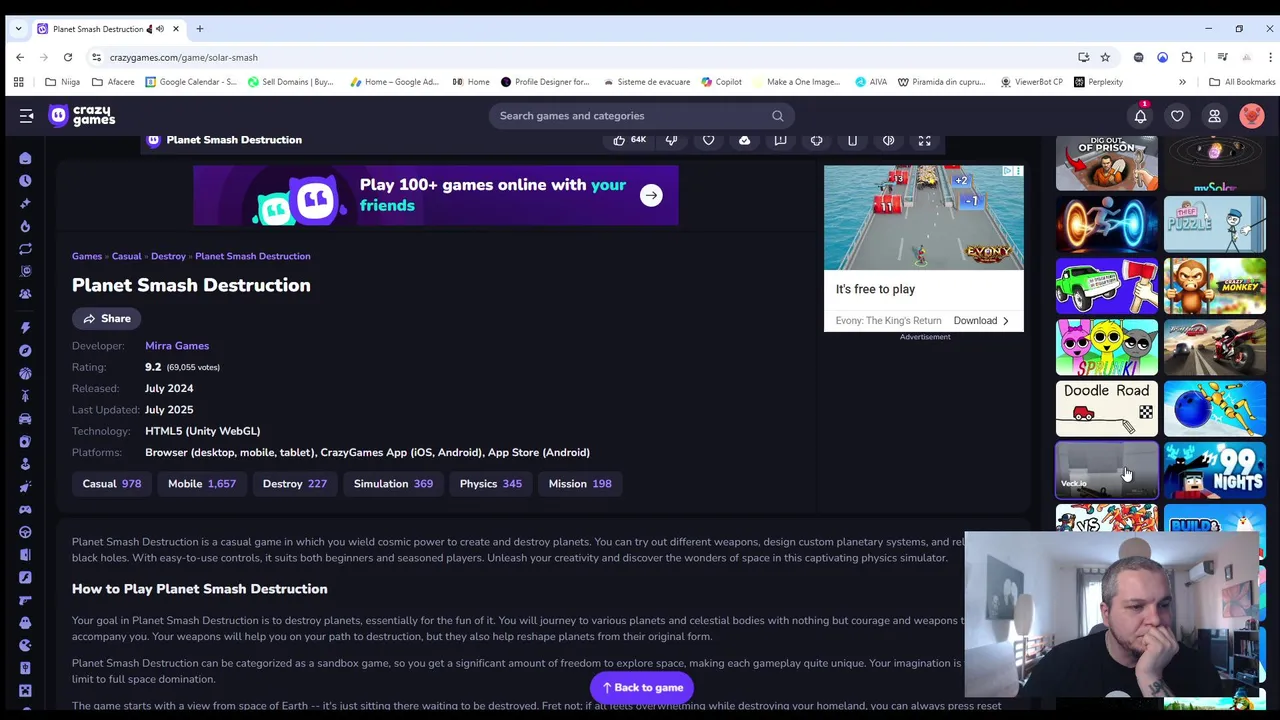
Task: Click the Share button
Action: 107,318
